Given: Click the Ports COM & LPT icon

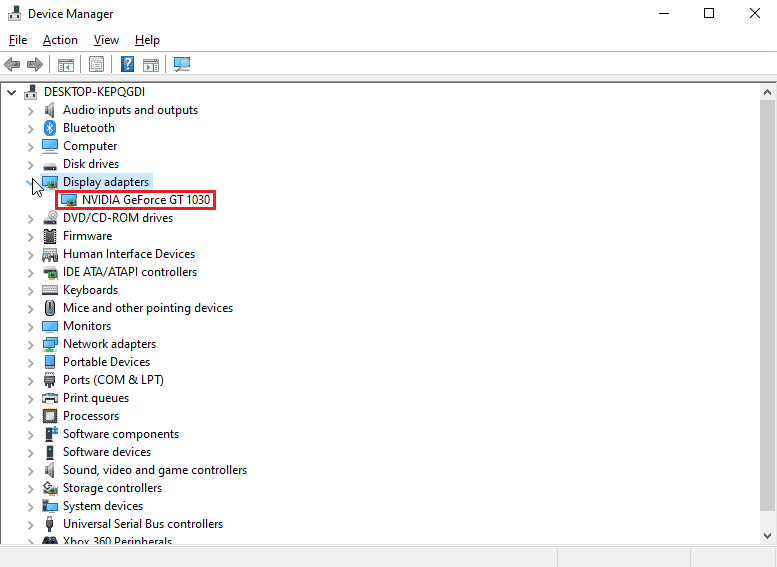Looking at the screenshot, I should tap(50, 380).
